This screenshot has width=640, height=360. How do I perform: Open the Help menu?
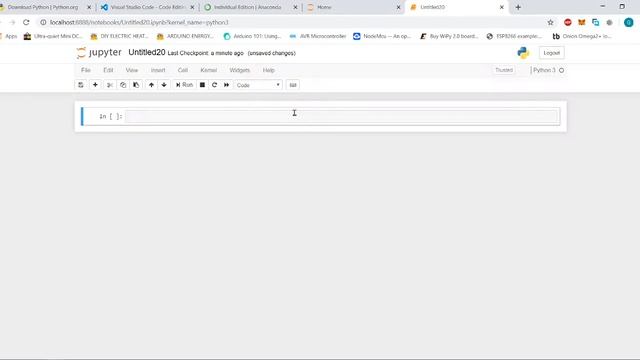(269, 70)
